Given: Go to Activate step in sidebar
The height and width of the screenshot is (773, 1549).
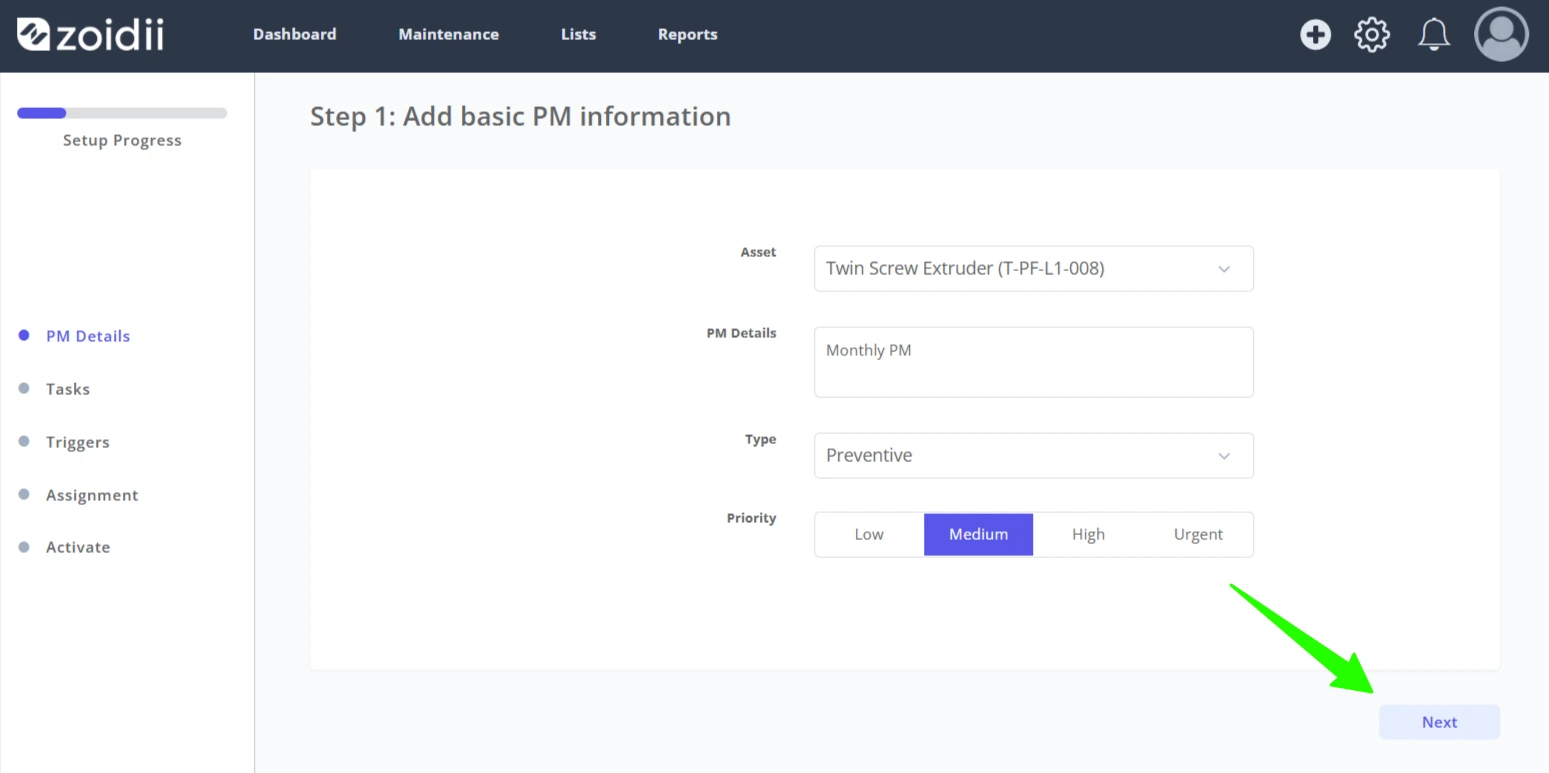Looking at the screenshot, I should [78, 547].
